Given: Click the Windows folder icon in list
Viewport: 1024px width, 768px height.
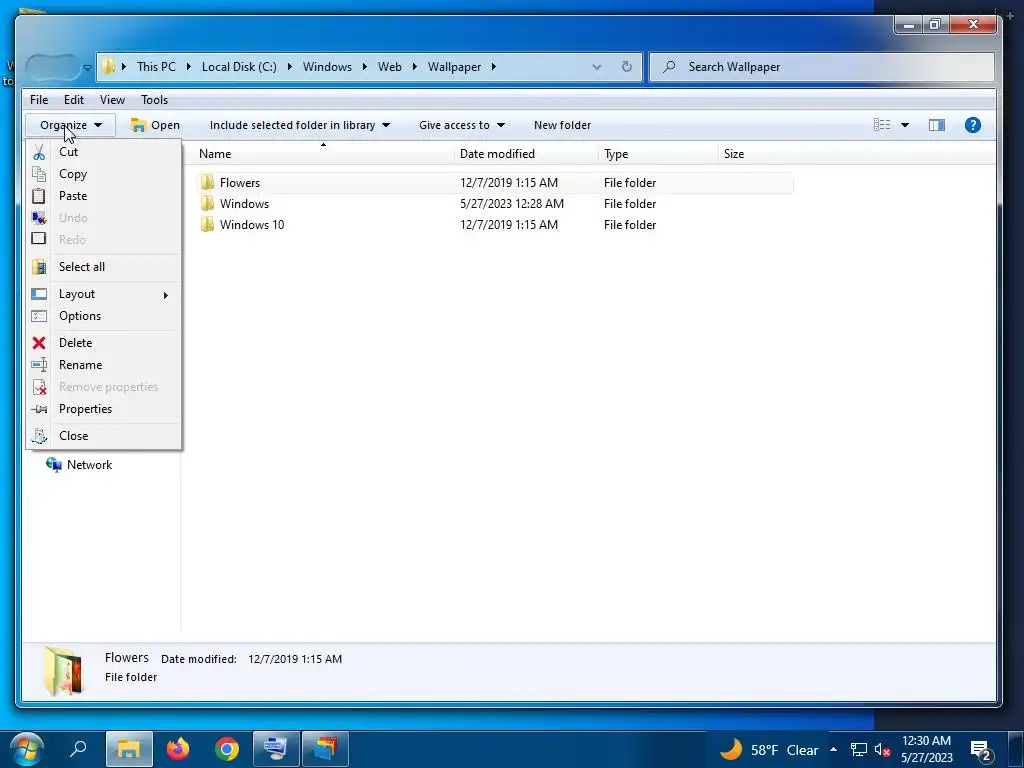Looking at the screenshot, I should tap(207, 204).
